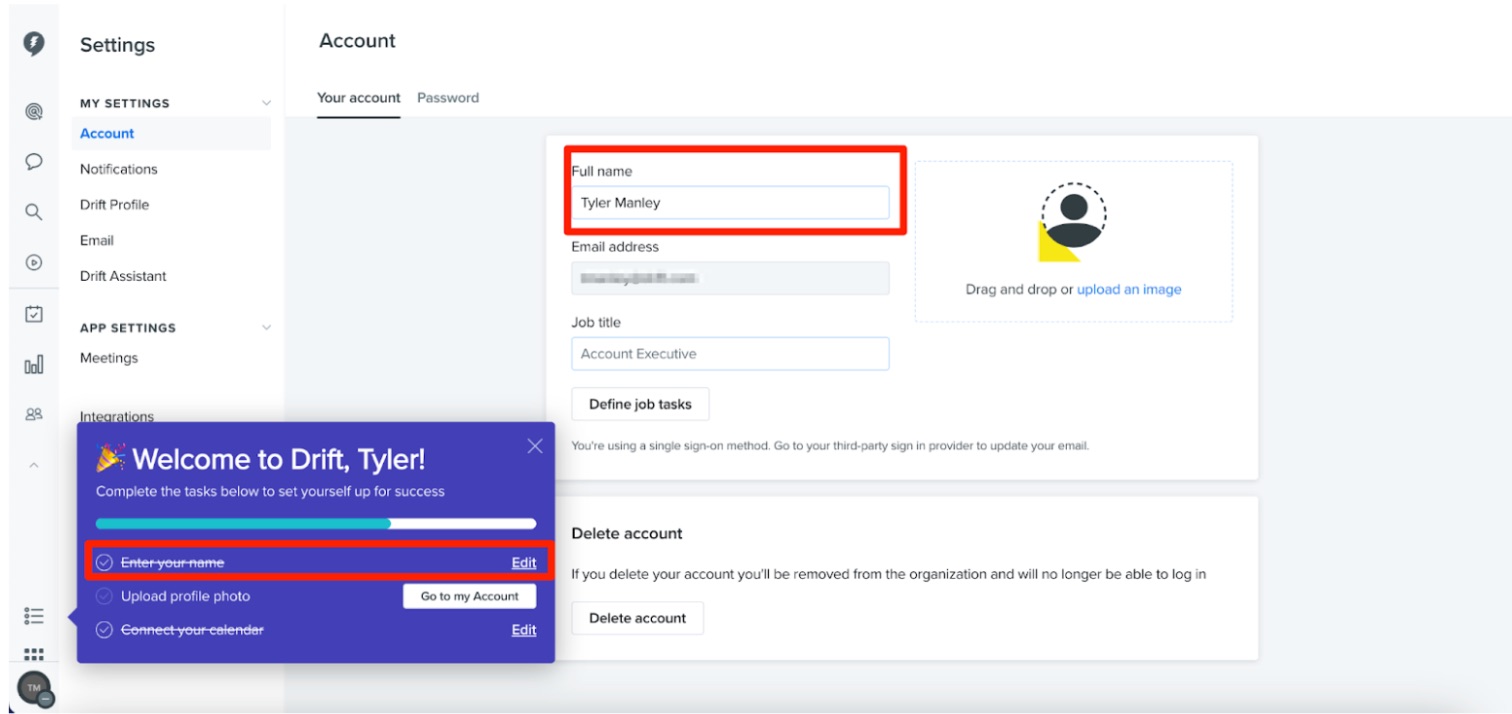Click Edit next to Enter your name
The height and width of the screenshot is (714, 1512).
coord(524,563)
